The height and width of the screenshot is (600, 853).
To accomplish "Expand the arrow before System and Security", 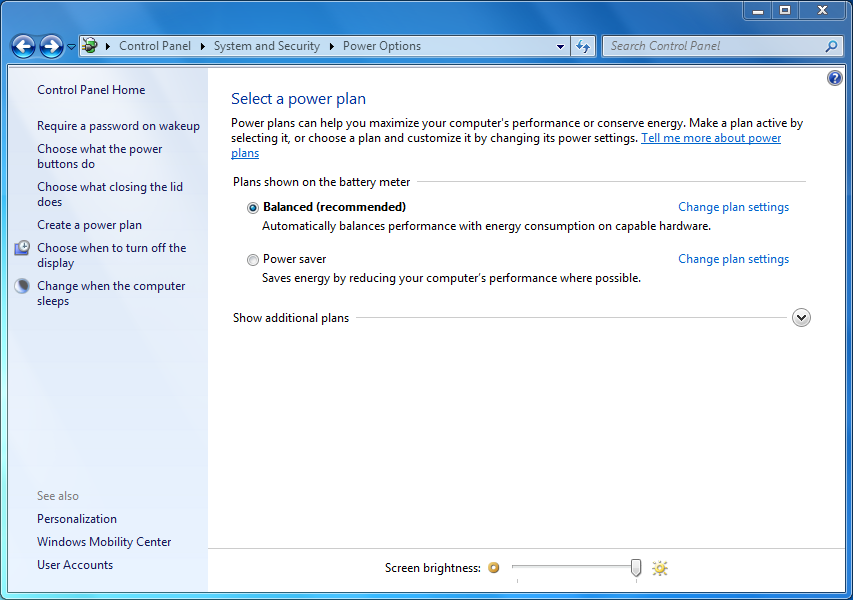I will click(x=202, y=46).
